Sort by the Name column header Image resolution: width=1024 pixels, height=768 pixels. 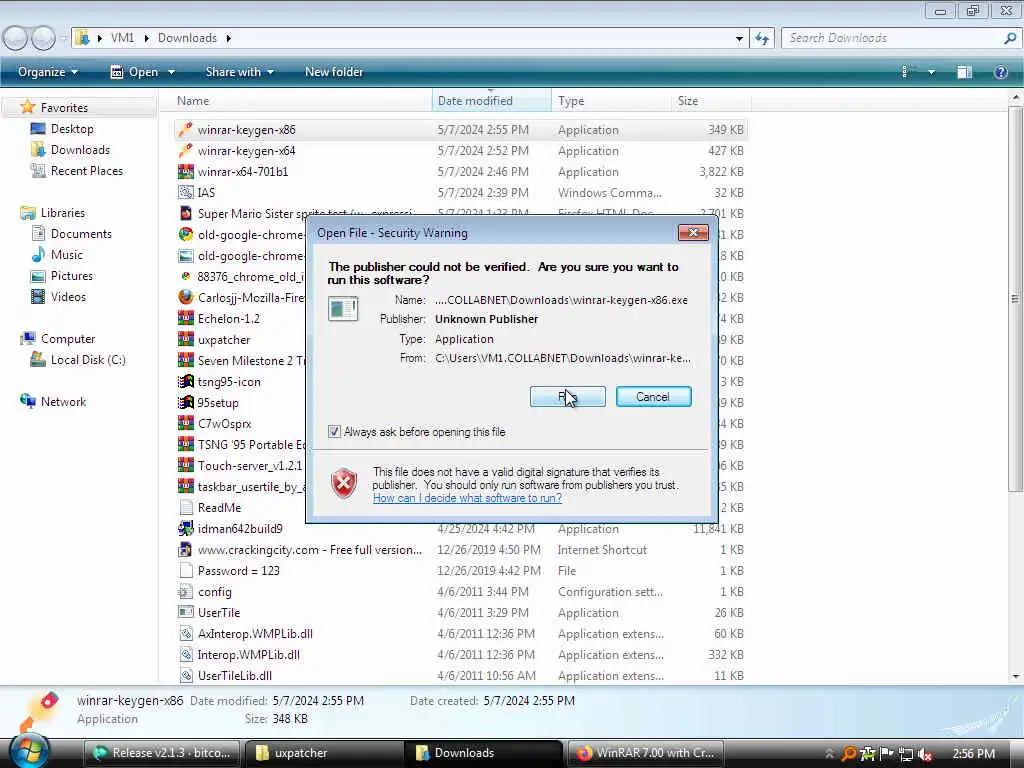click(x=301, y=101)
